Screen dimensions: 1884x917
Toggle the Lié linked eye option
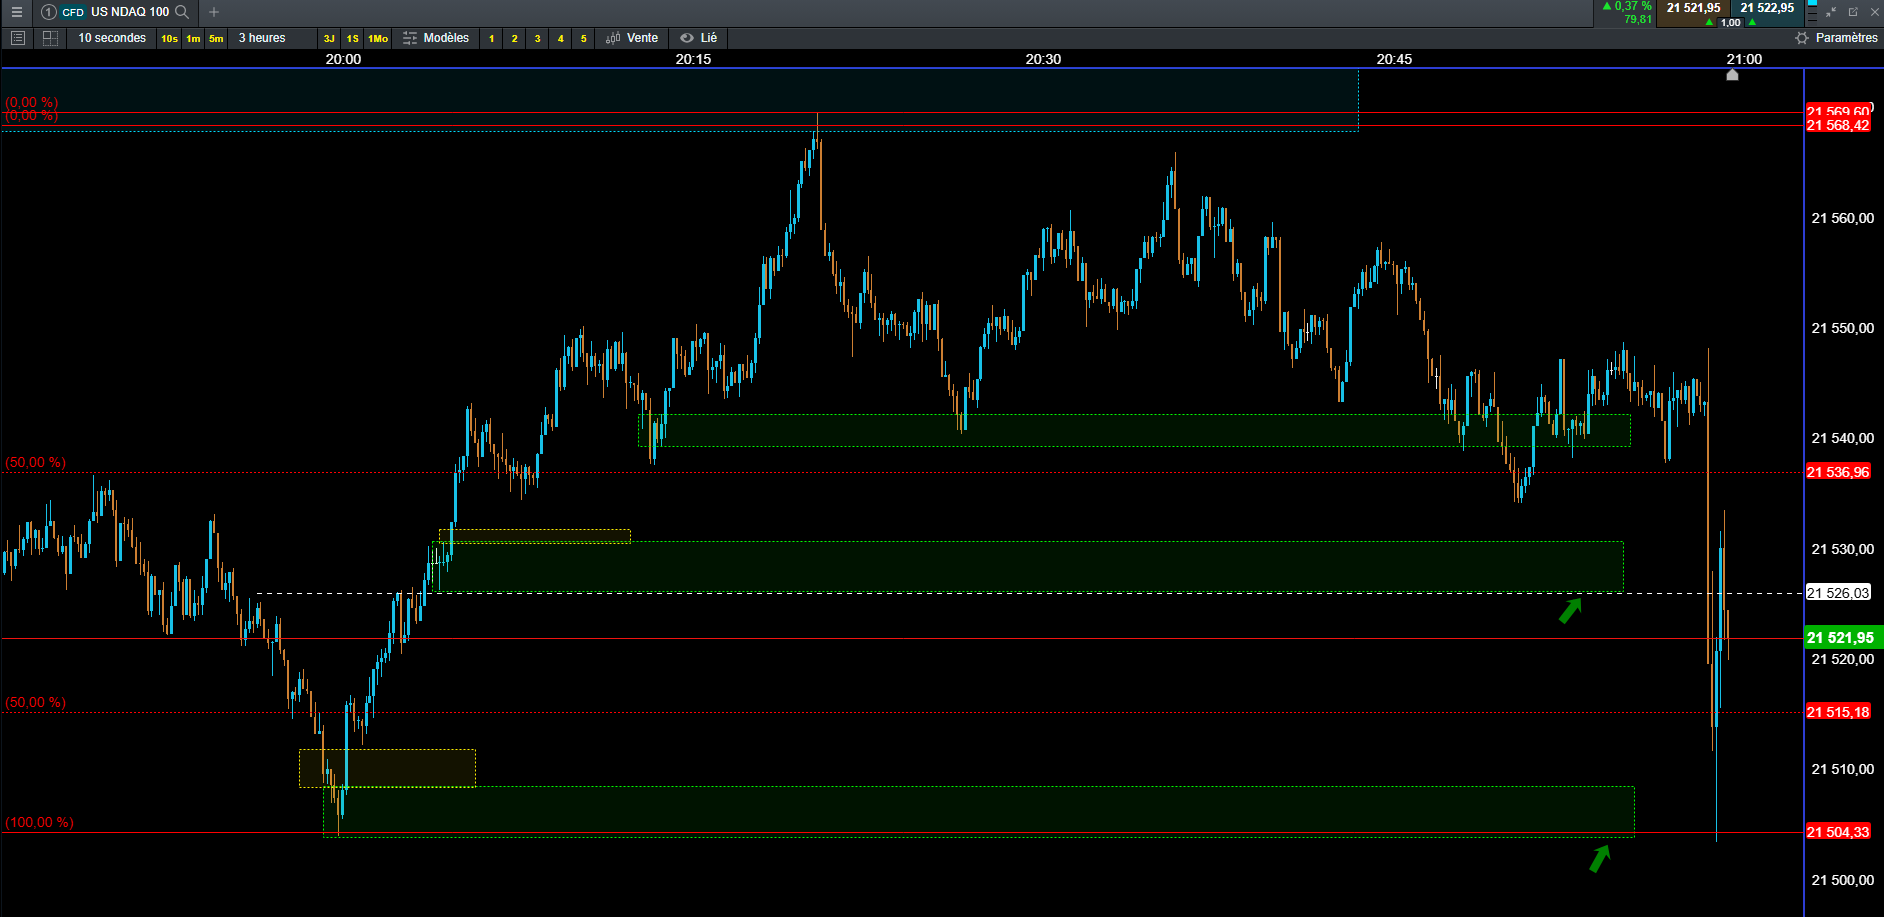click(x=699, y=38)
